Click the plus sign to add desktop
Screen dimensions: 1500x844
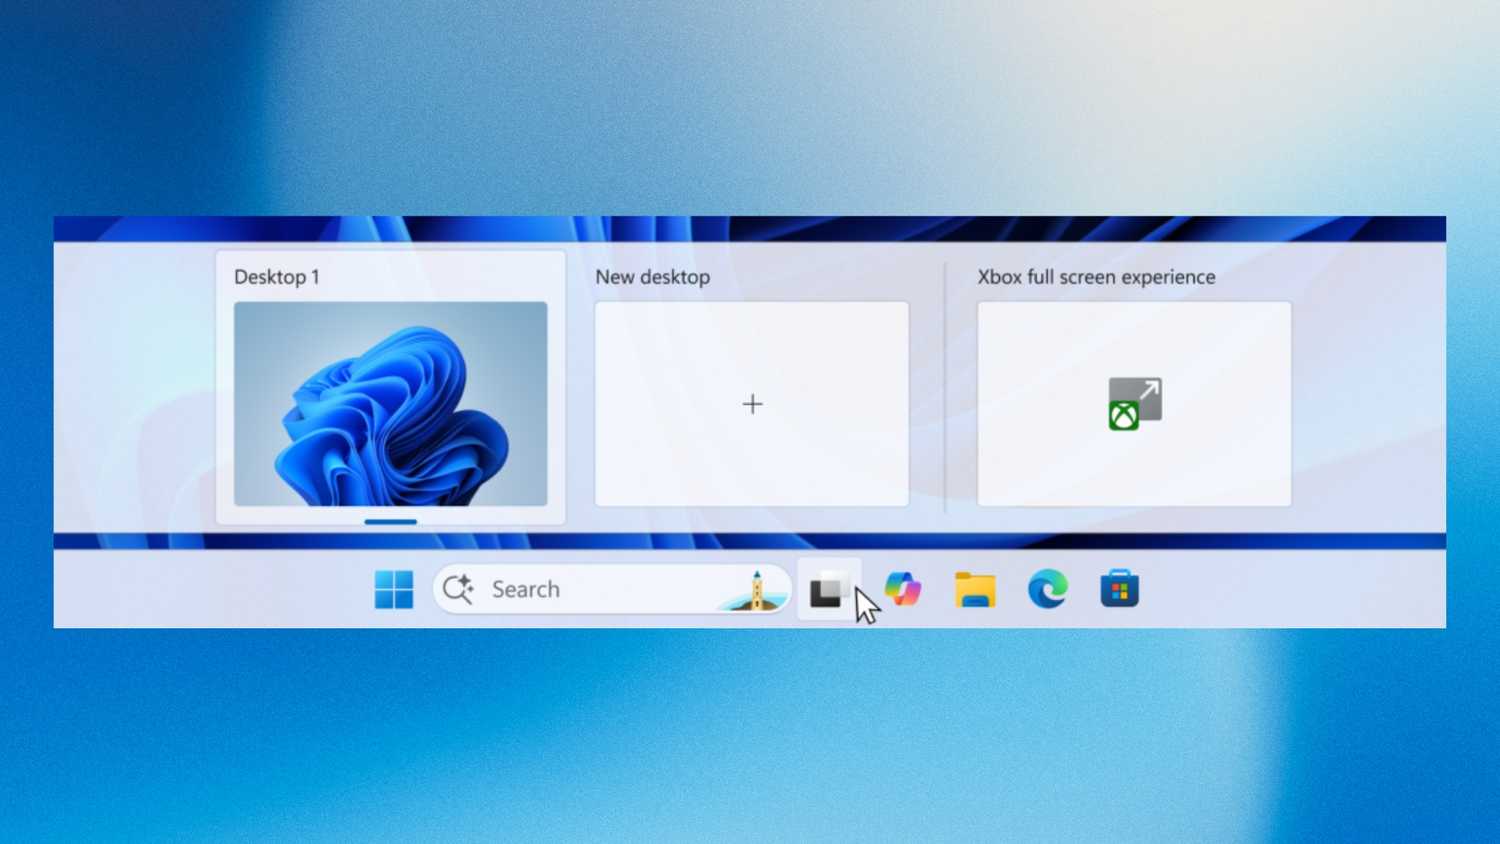point(752,404)
